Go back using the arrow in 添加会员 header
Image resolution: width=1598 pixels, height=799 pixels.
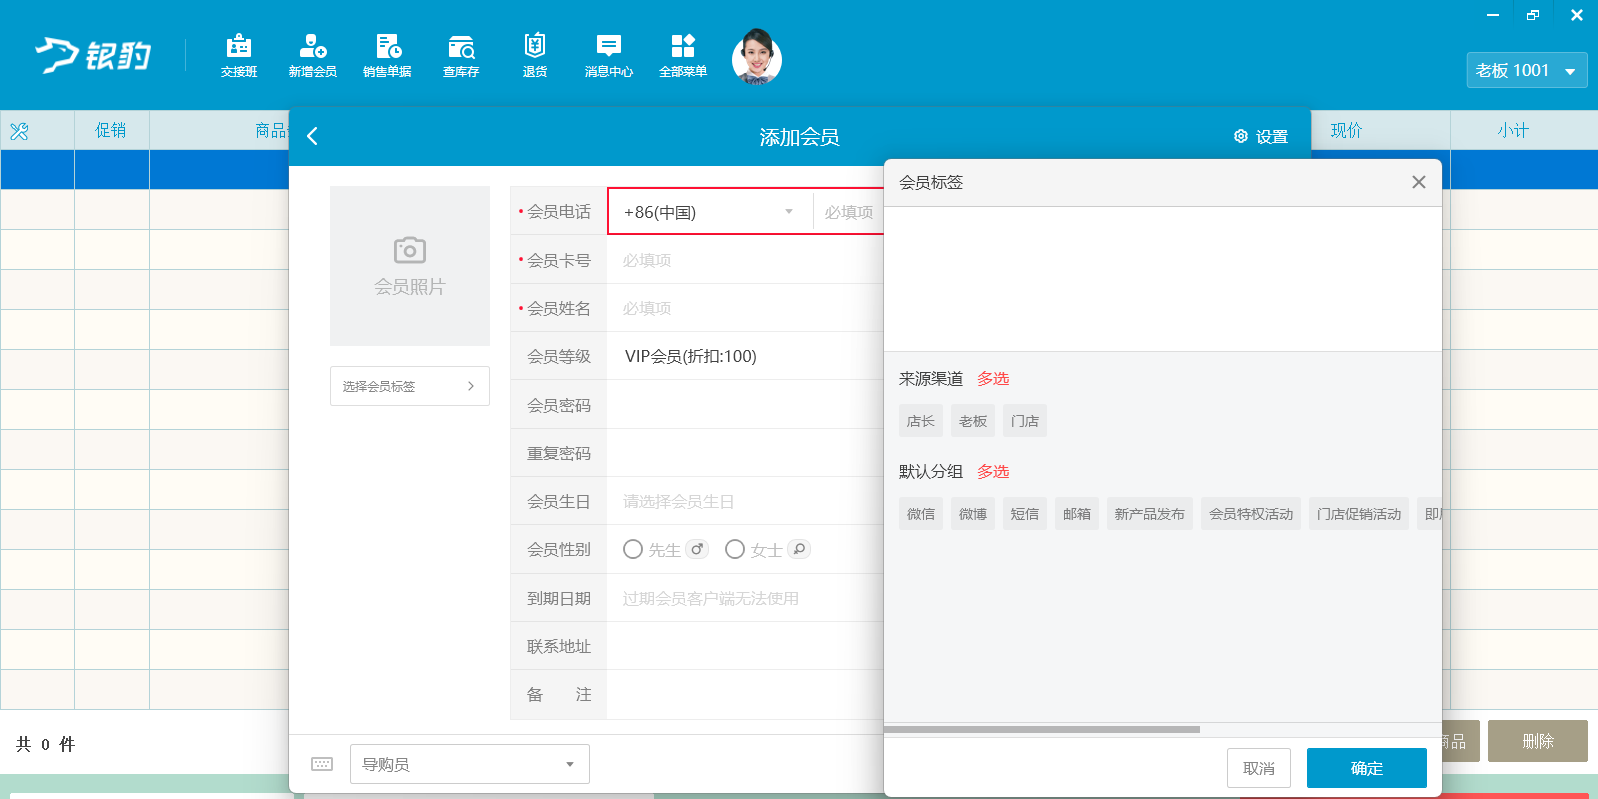click(x=312, y=136)
